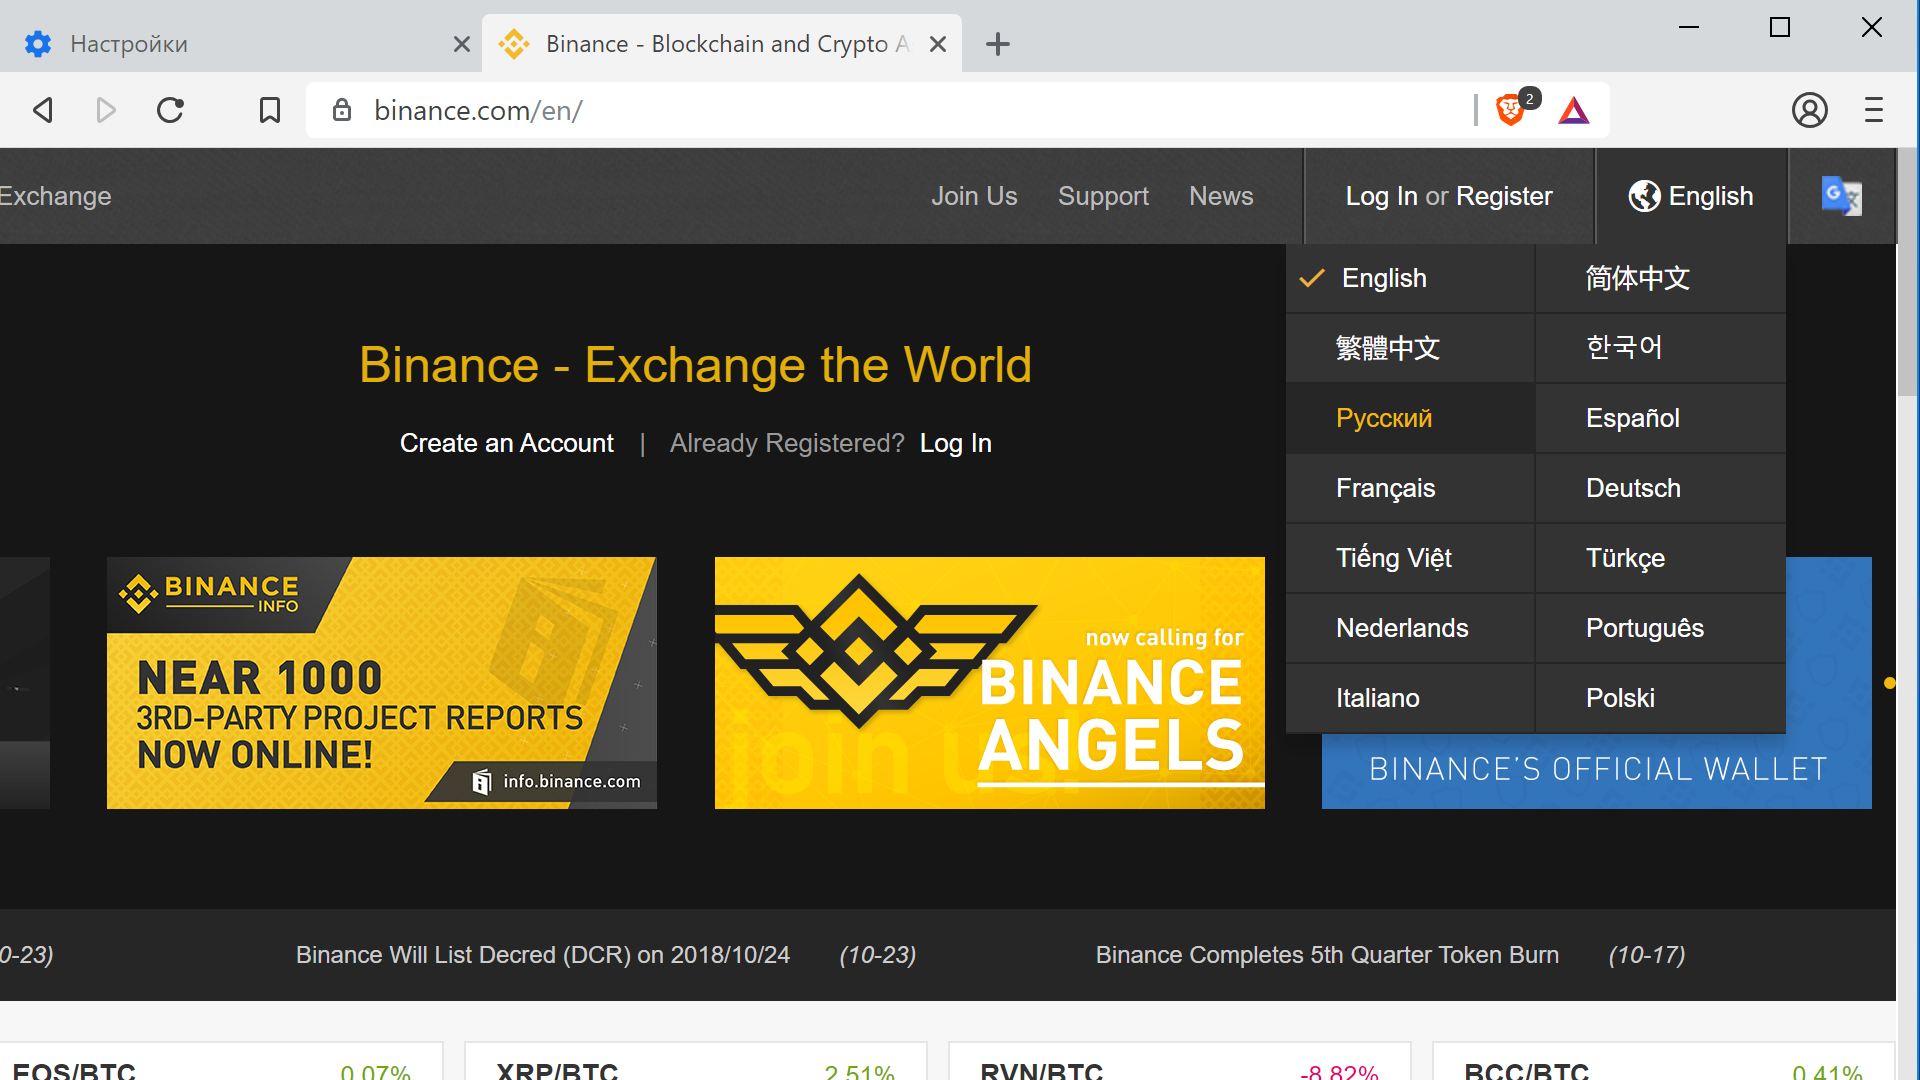Switch language to Italiano
Viewport: 1920px width, 1080px height.
1410,698
